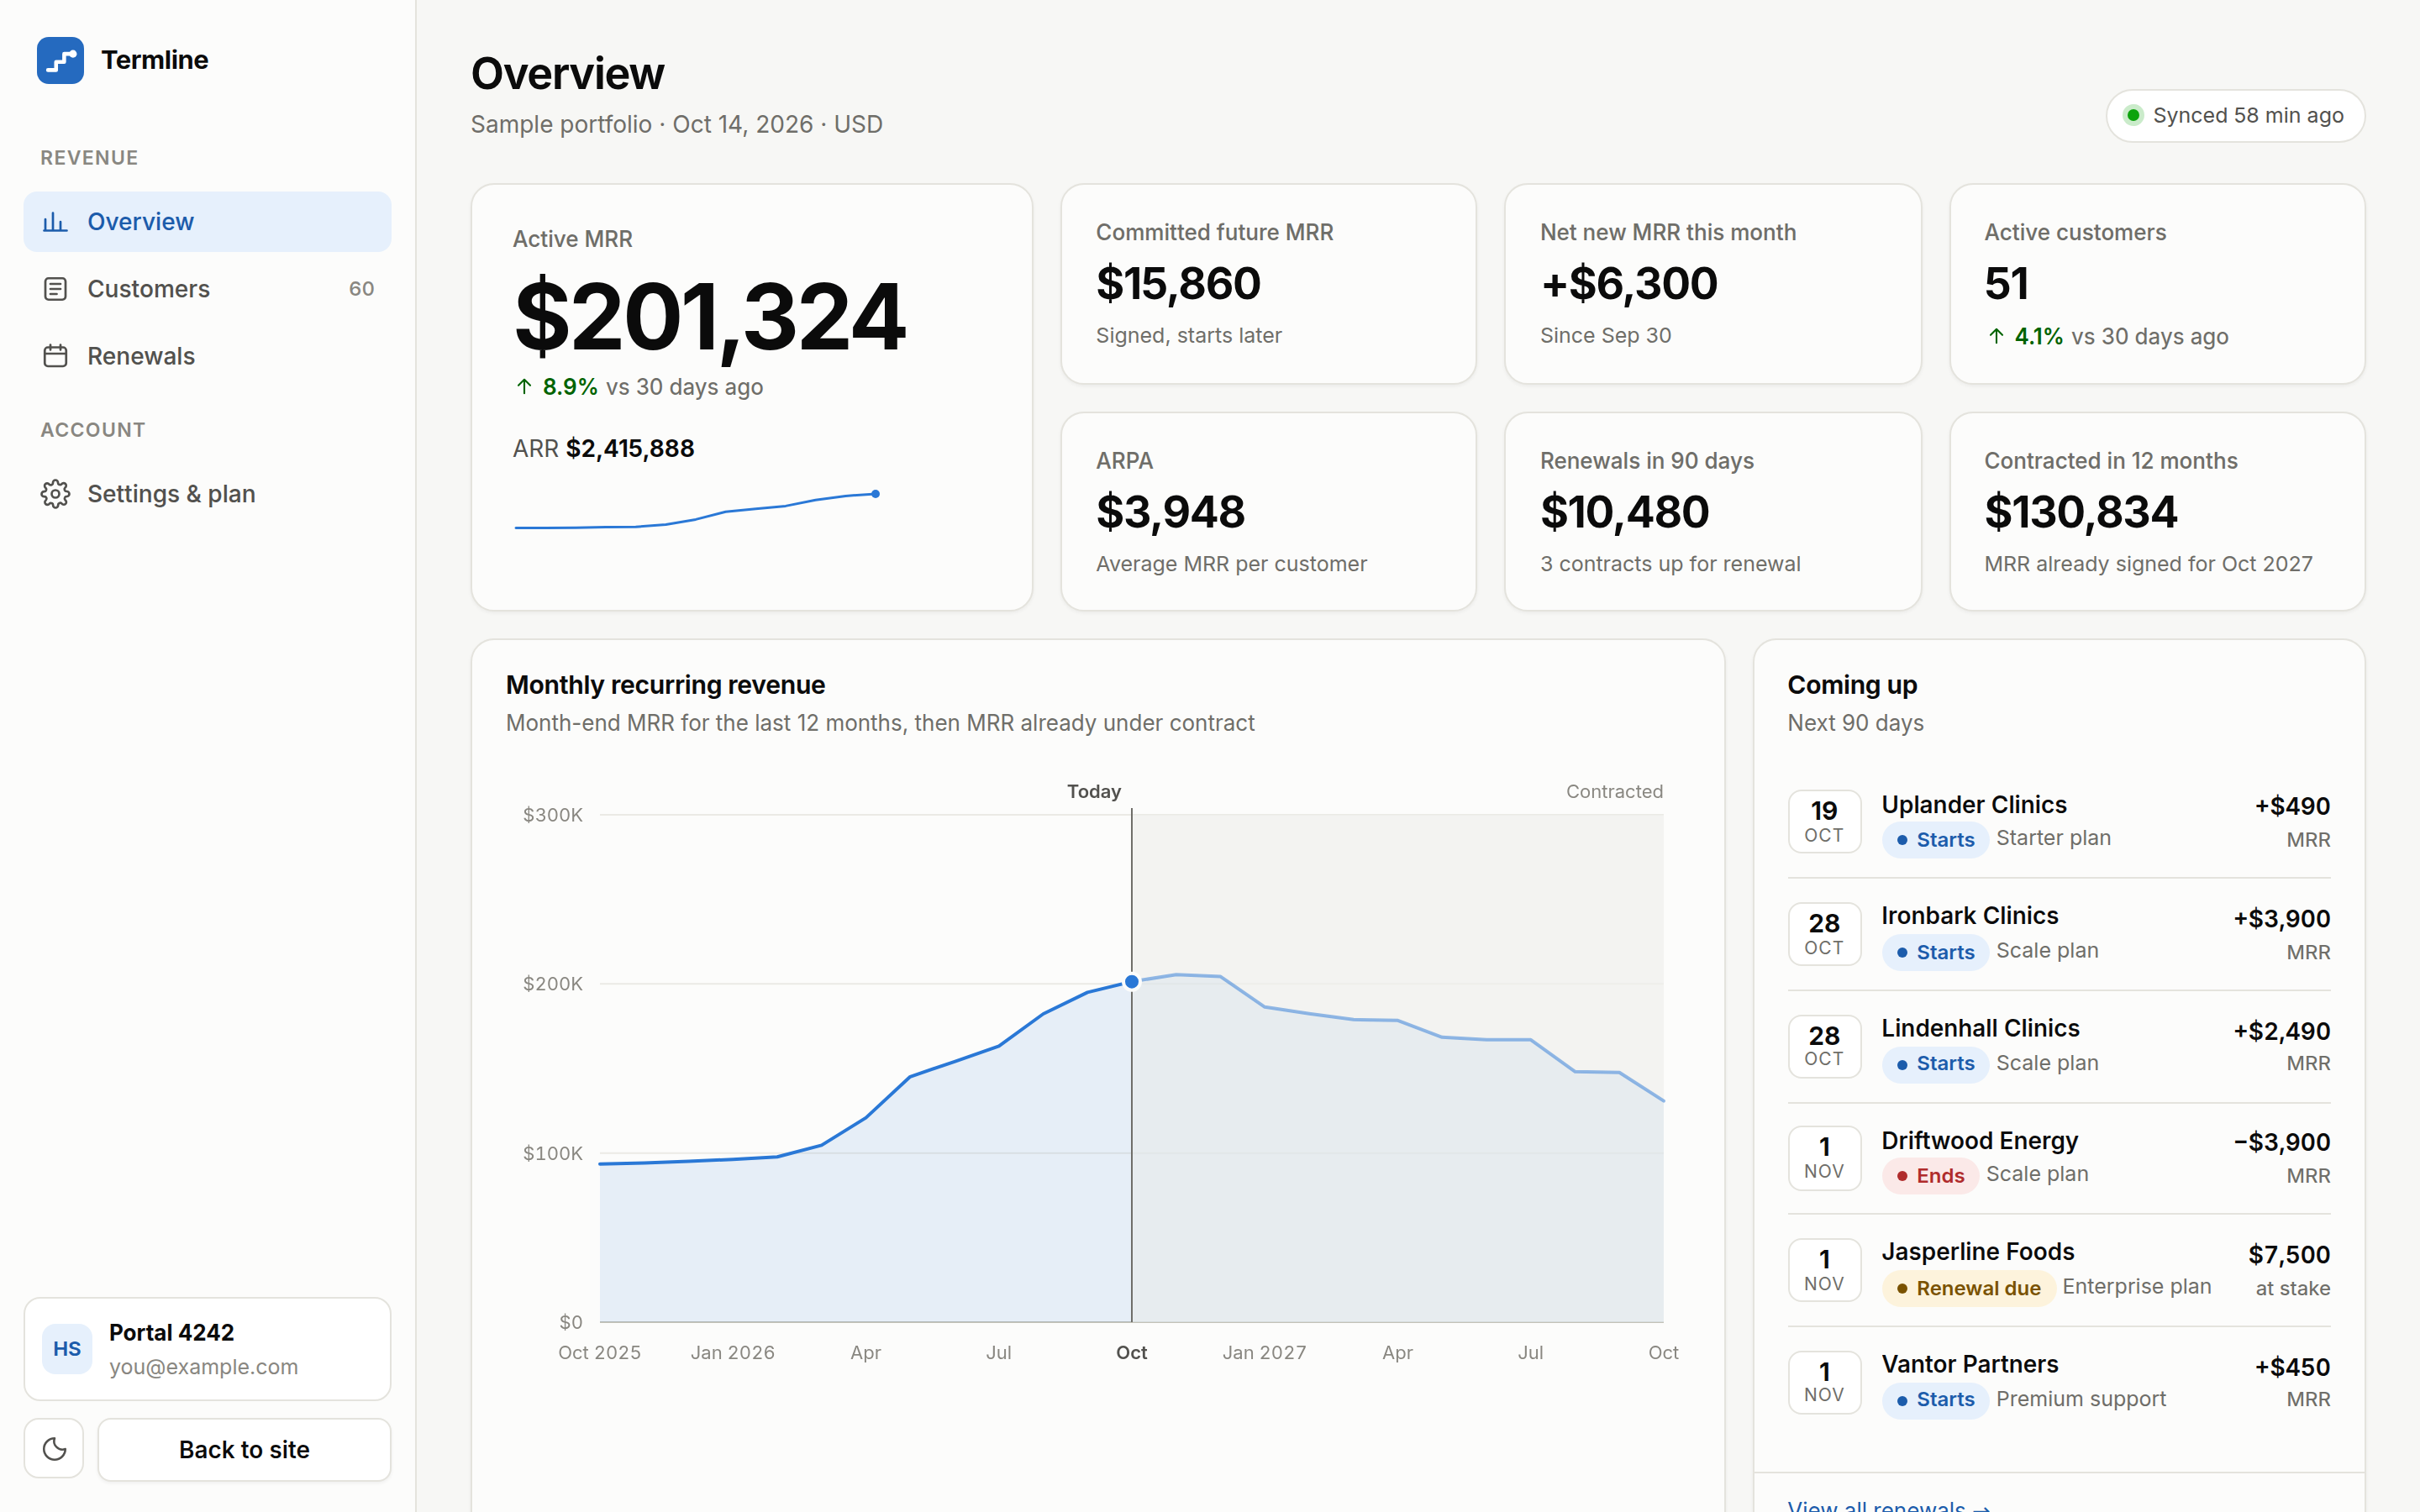
Task: Click the green sync status dot
Action: (2133, 115)
